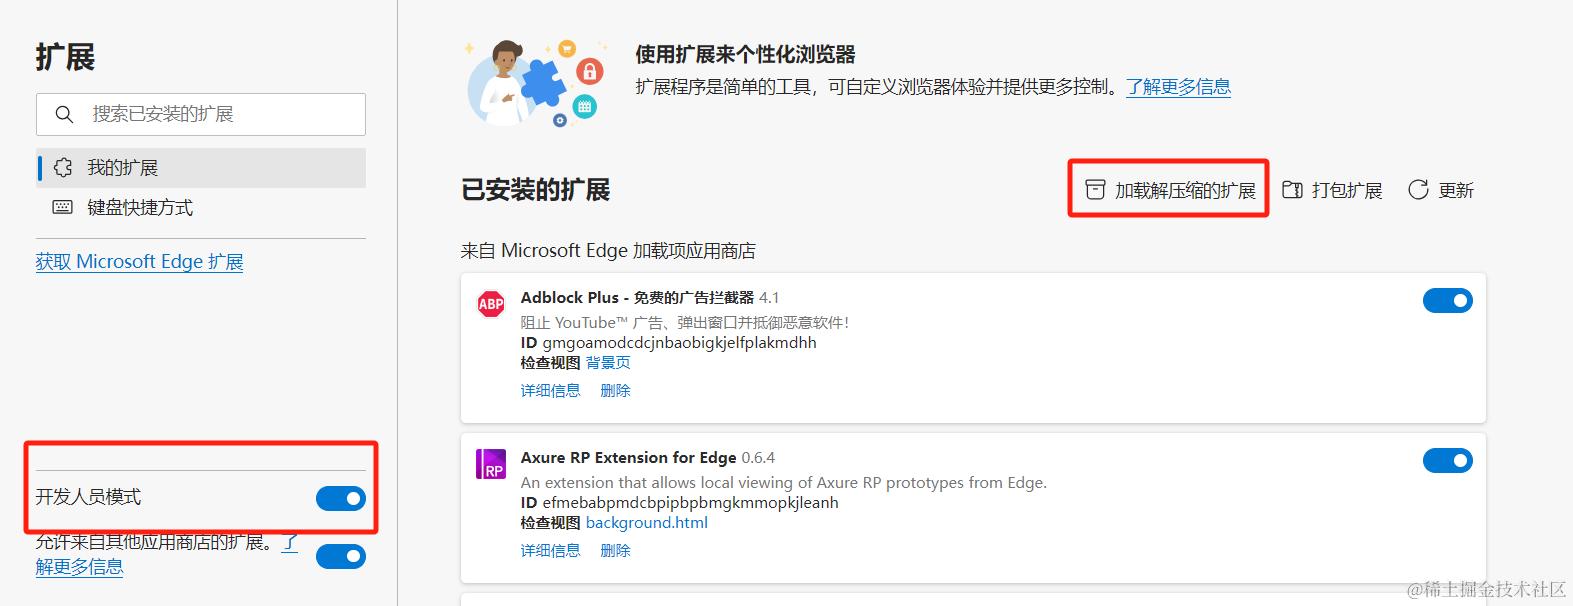The image size is (1573, 606).
Task: Click 删除 under Axure RP Extension
Action: coord(615,551)
